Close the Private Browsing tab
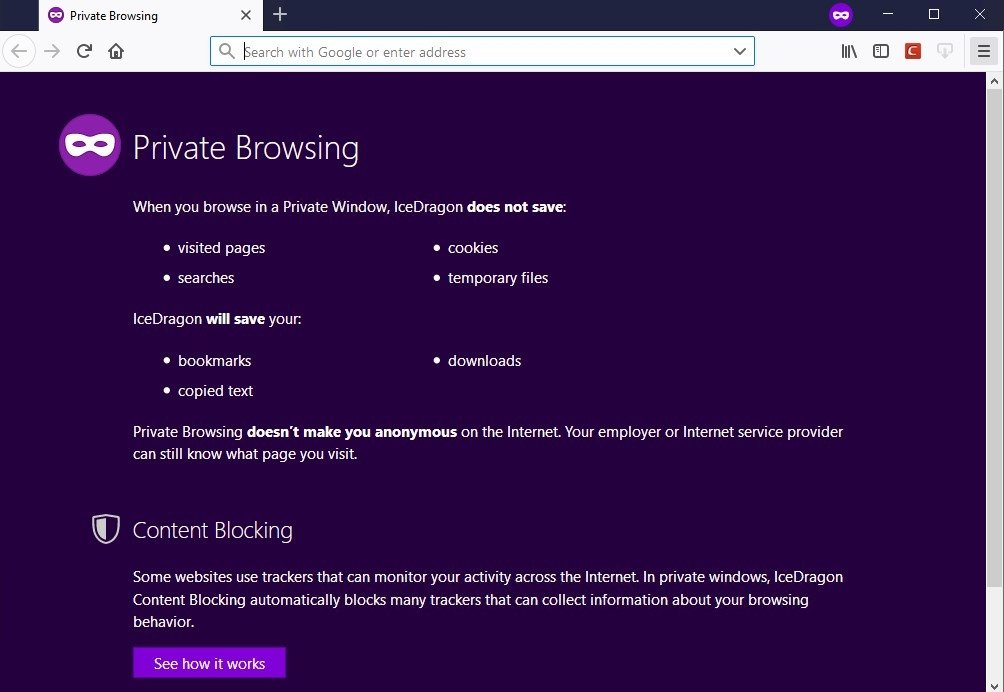The width and height of the screenshot is (1004, 692). point(246,15)
